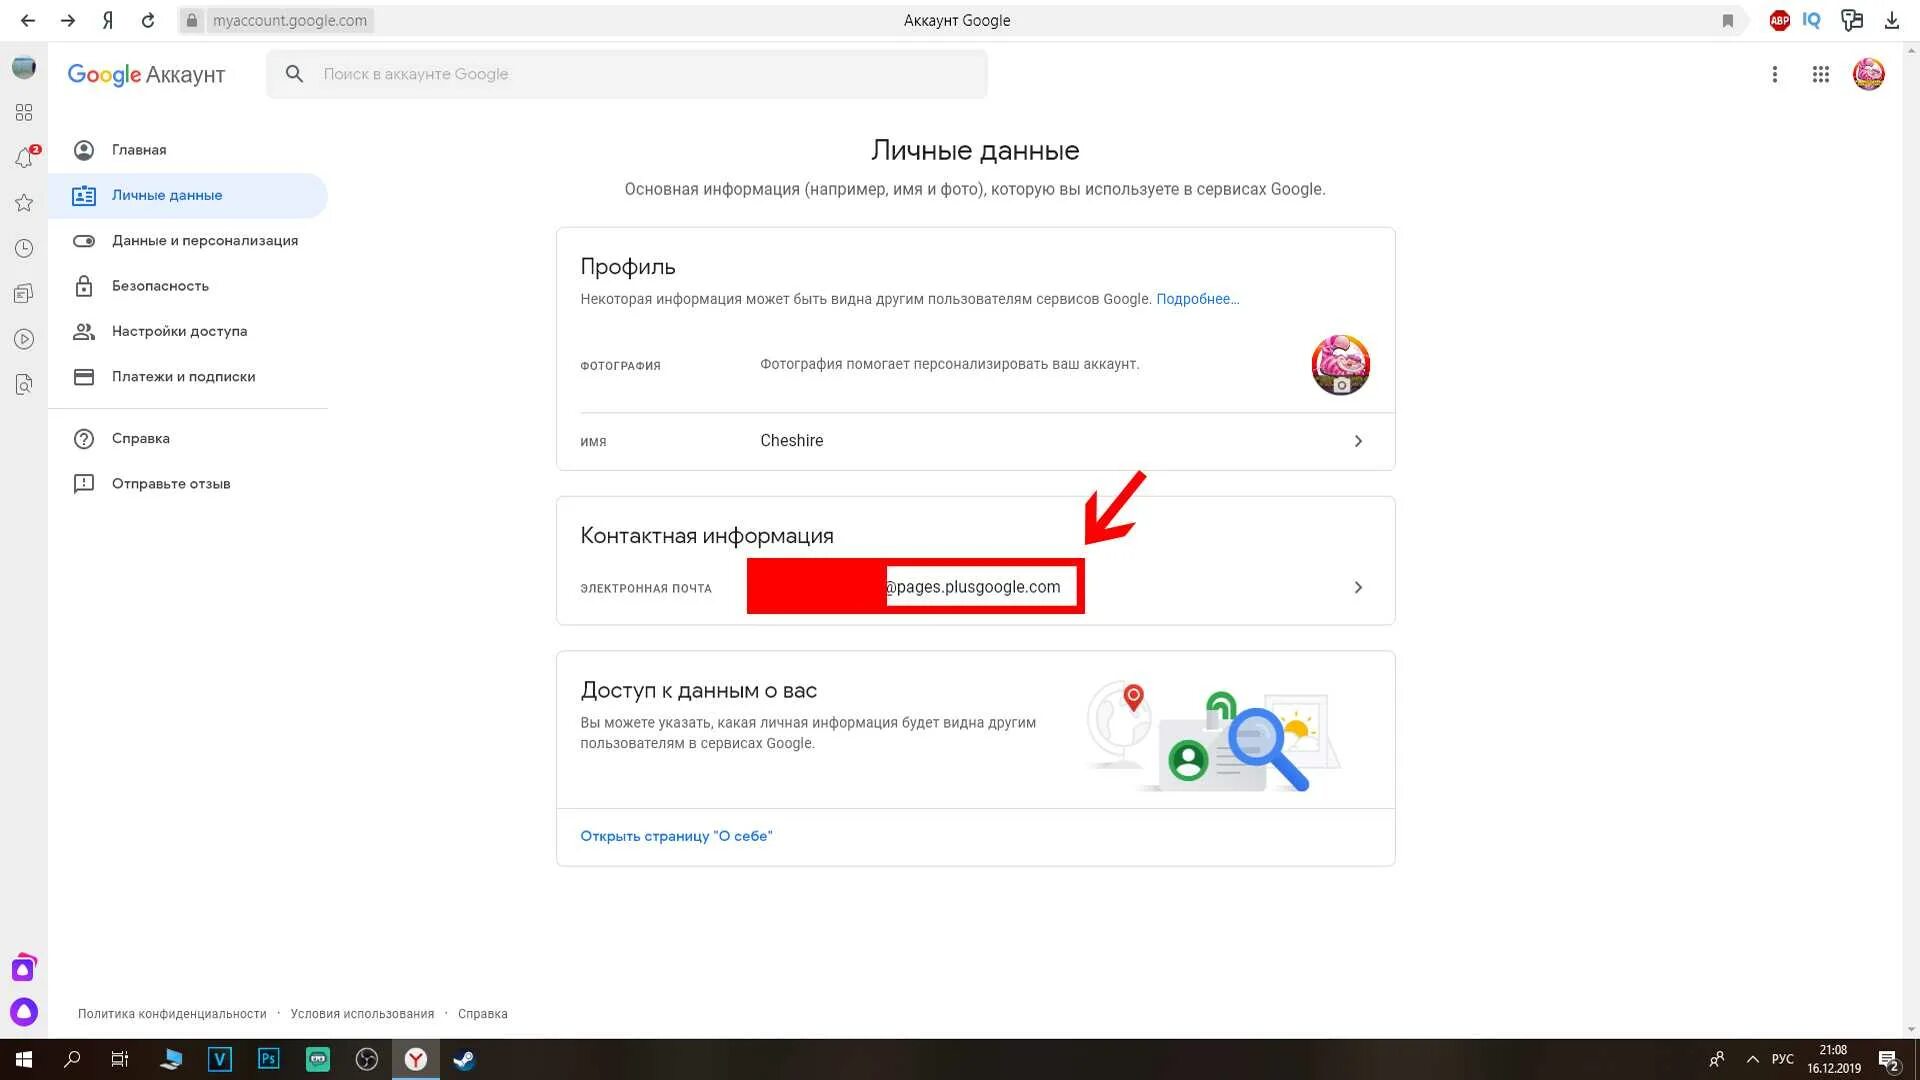This screenshot has height=1080, width=1920.
Task: Open history clock in browser sidebar
Action: pos(24,248)
